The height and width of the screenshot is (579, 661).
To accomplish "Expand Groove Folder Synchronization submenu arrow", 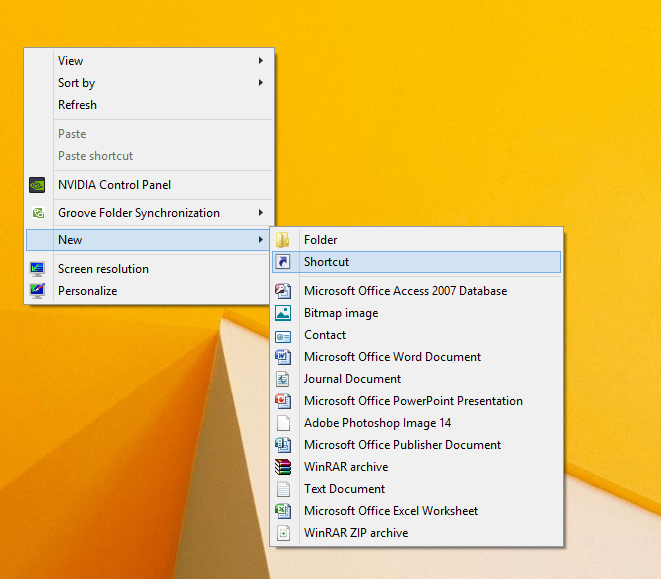I will 261,213.
